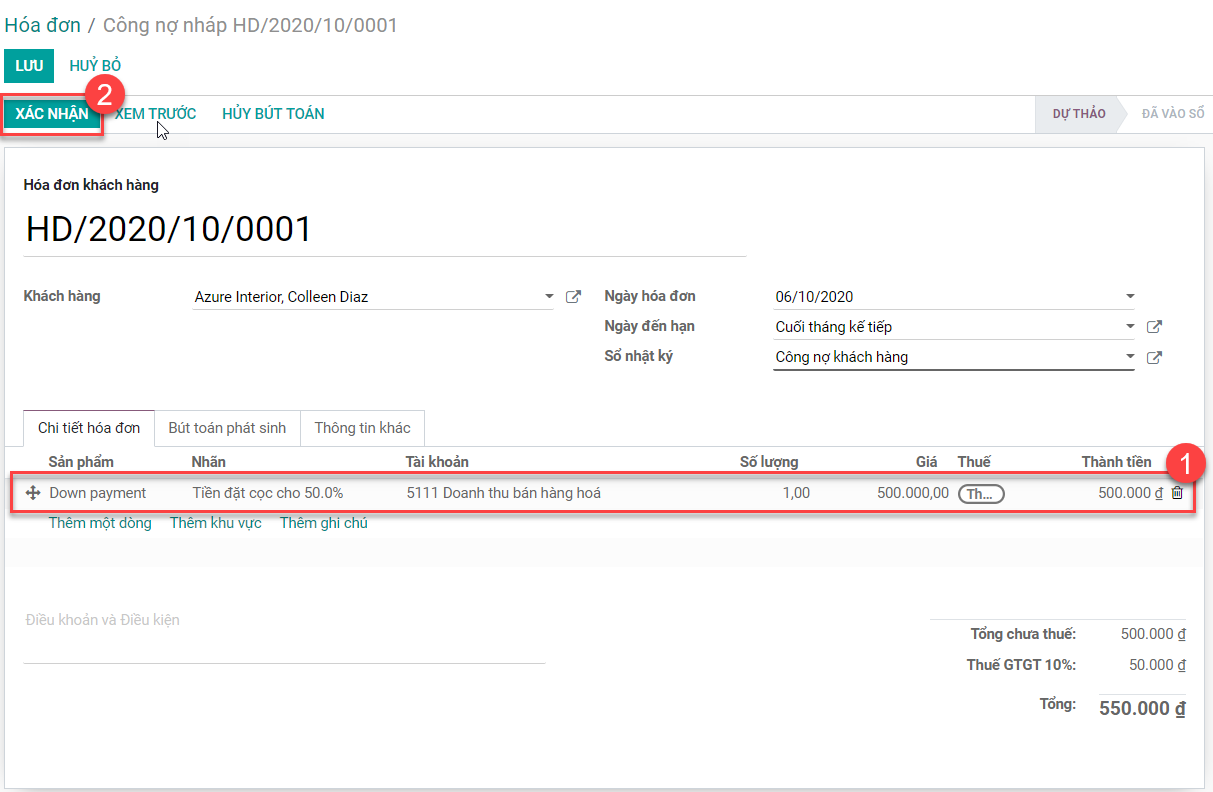Open payment term external link icon

point(1154,327)
